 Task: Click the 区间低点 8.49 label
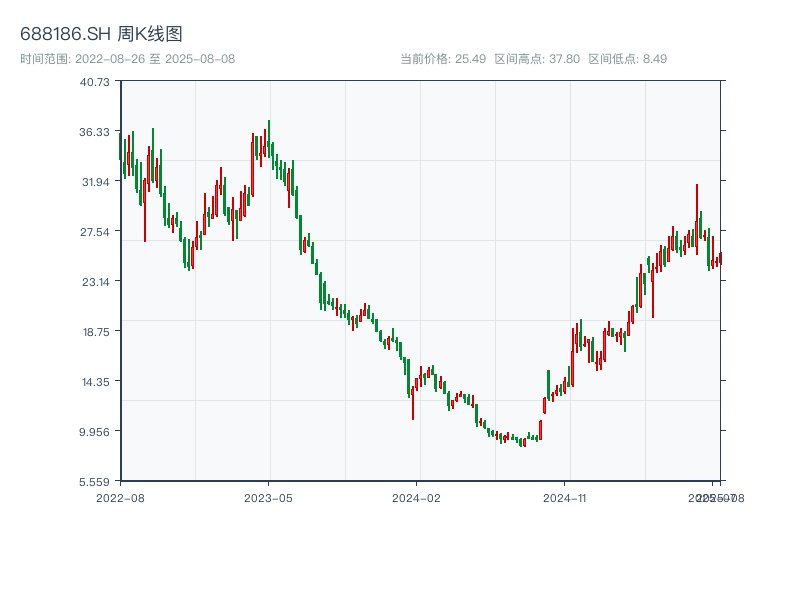coord(627,59)
